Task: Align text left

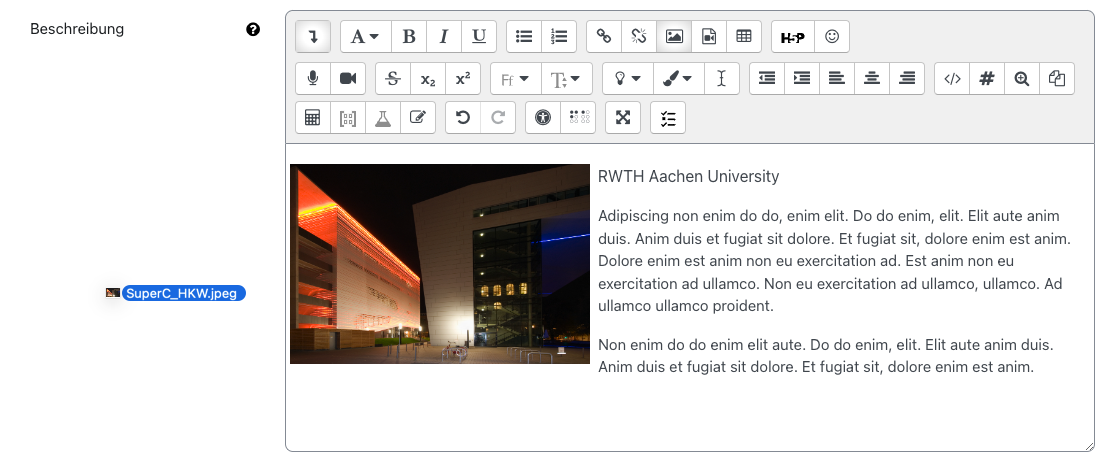Action: [x=837, y=78]
